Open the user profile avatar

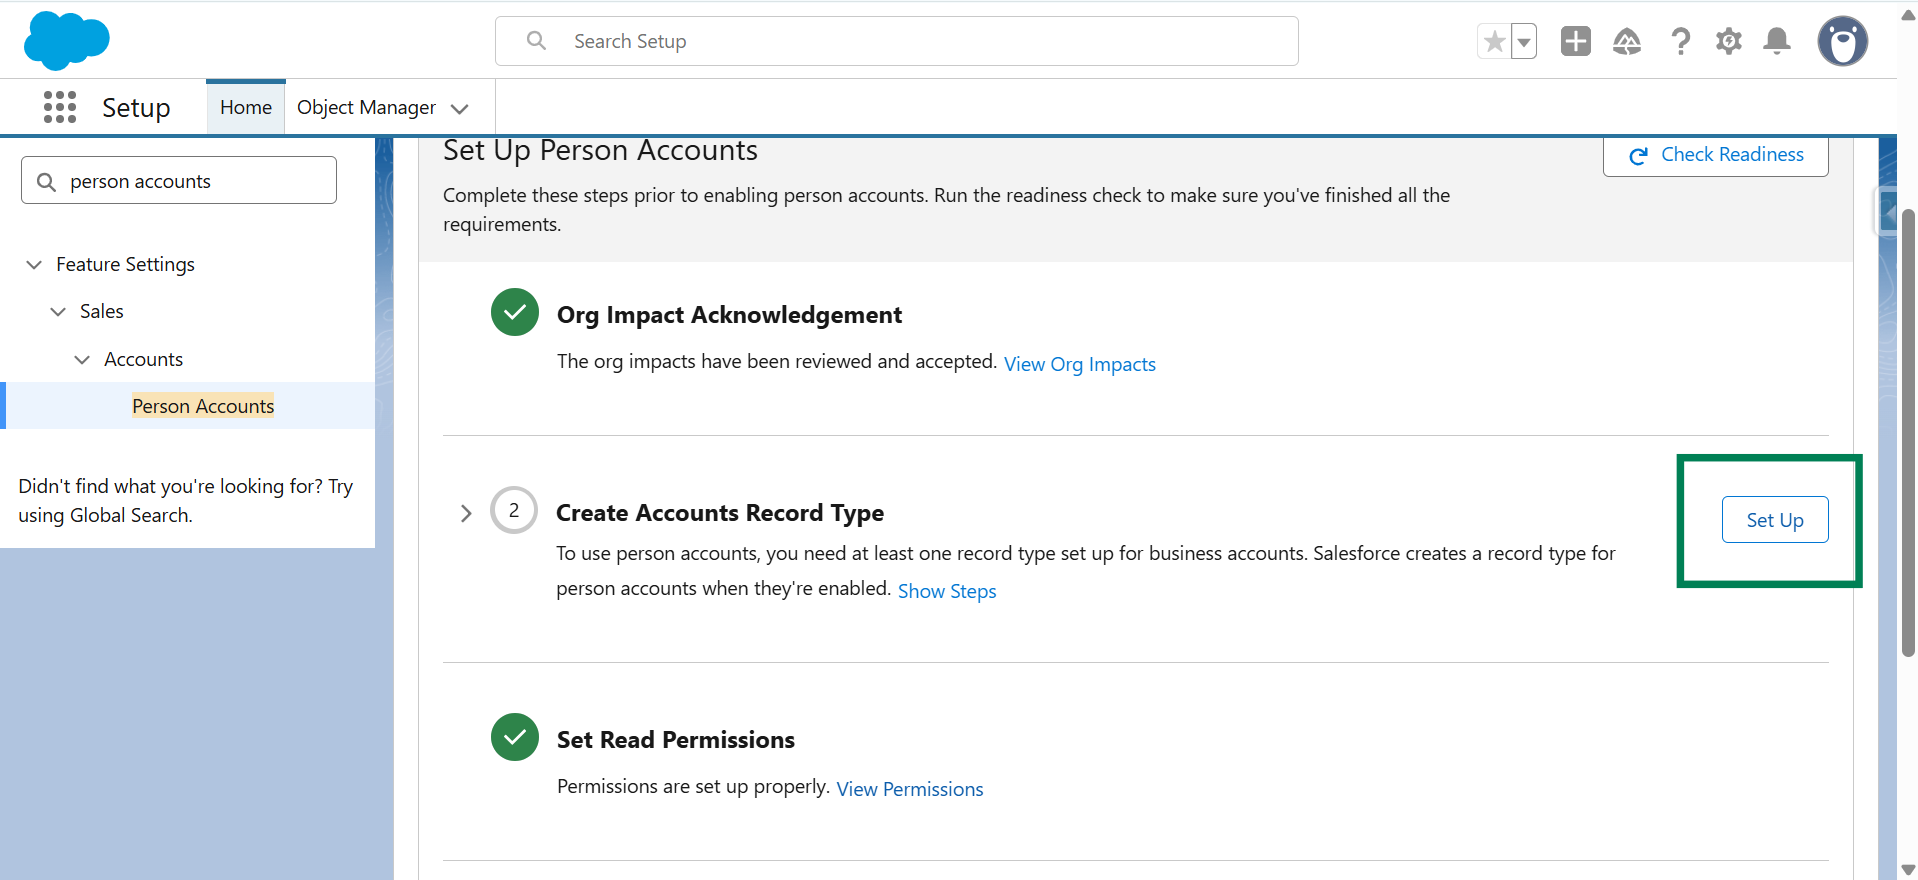click(1842, 41)
